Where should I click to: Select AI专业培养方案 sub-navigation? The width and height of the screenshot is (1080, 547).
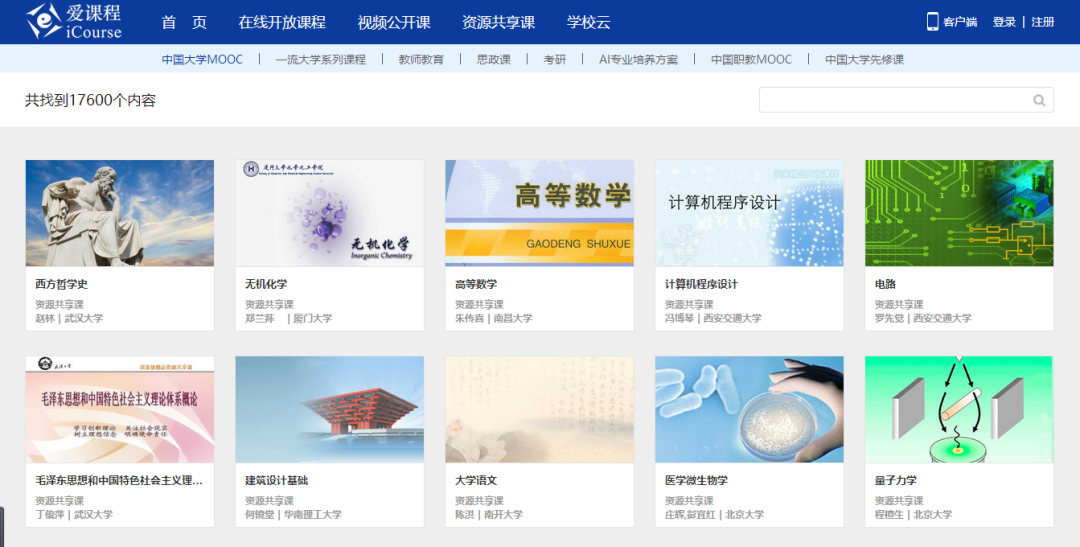pyautogui.click(x=638, y=59)
